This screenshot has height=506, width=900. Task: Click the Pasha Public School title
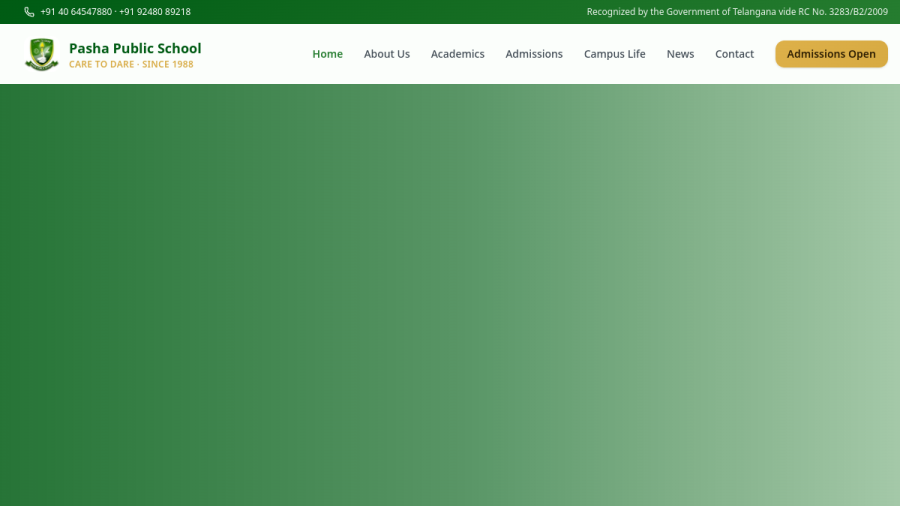point(135,48)
